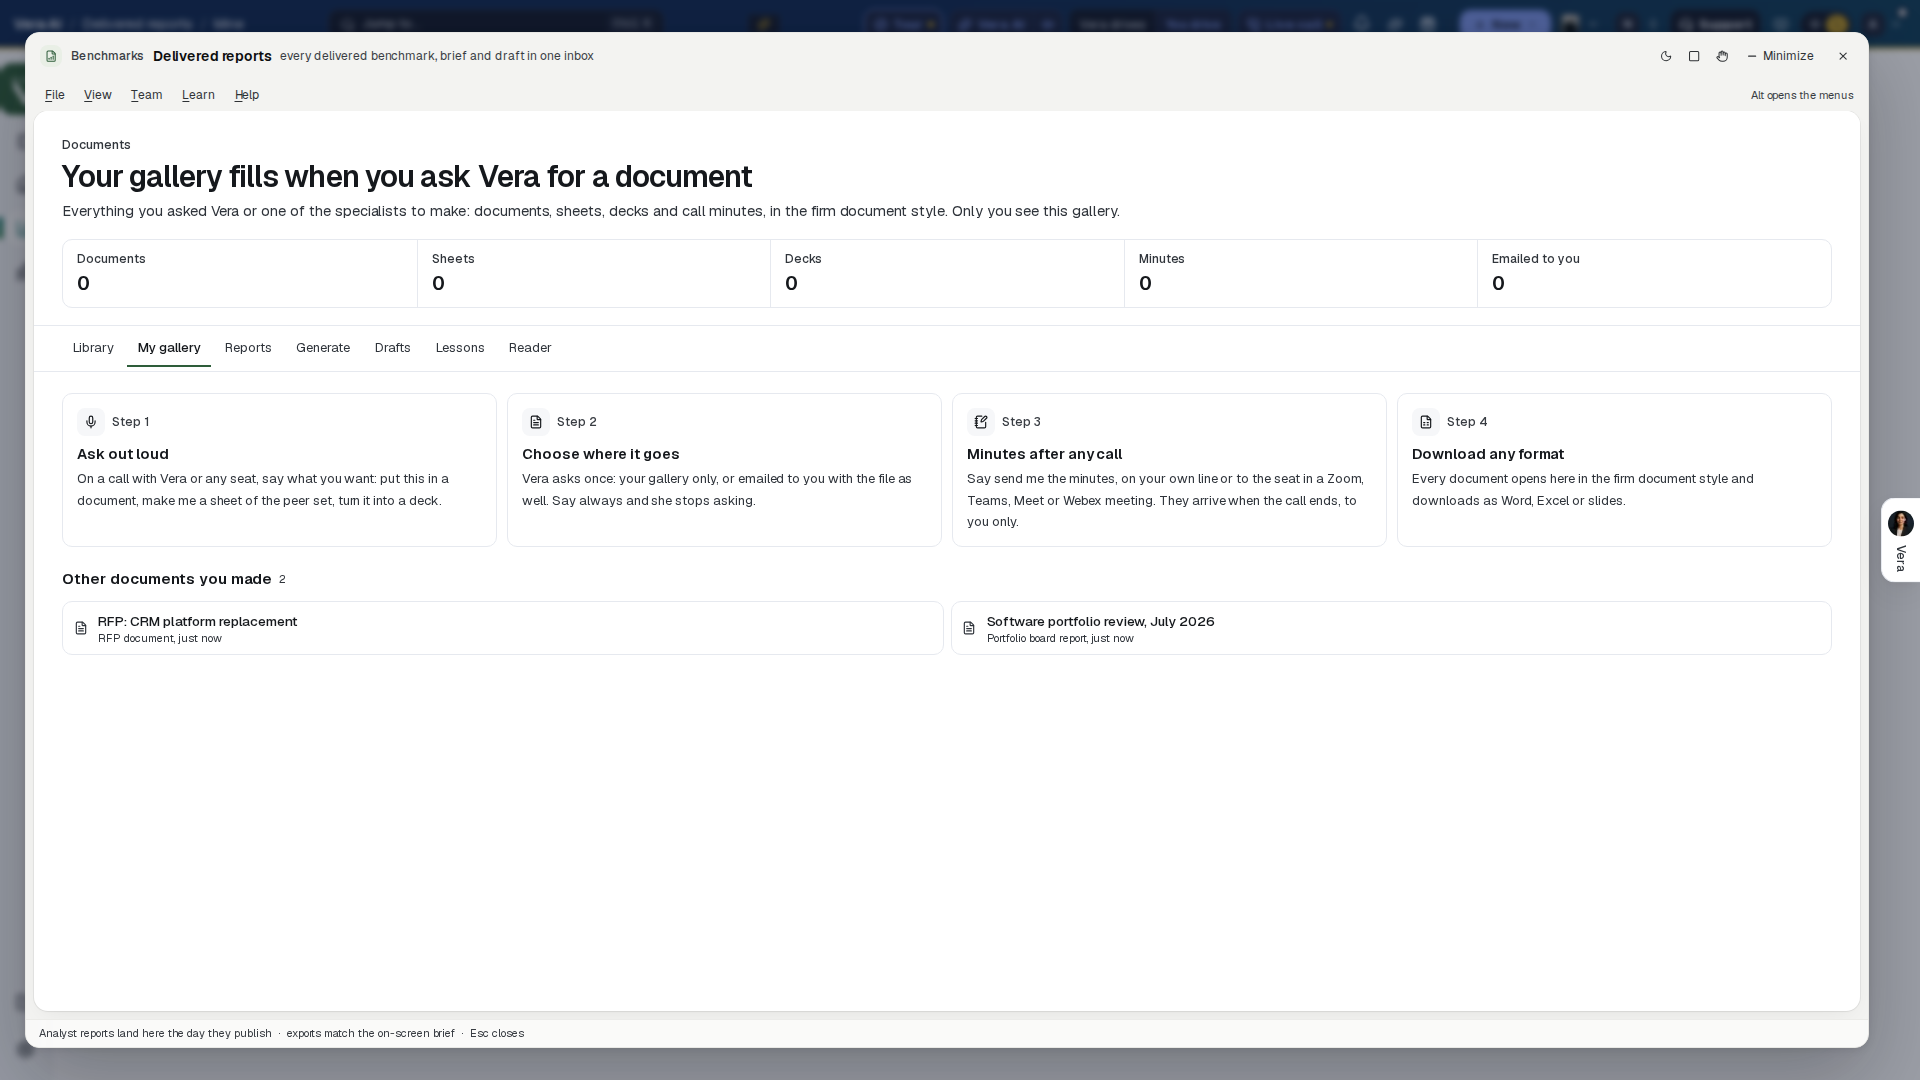The height and width of the screenshot is (1080, 1920).
Task: Open RFP: CRM platform replacement document
Action: click(503, 628)
